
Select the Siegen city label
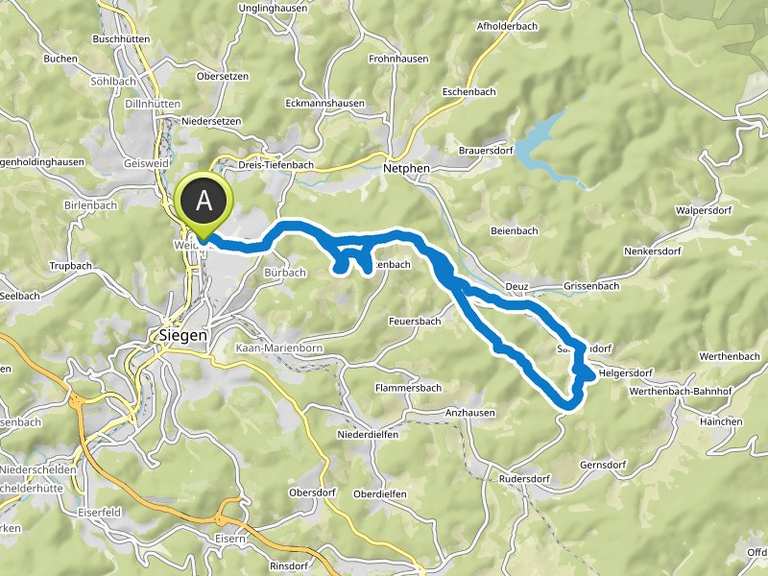[183, 336]
